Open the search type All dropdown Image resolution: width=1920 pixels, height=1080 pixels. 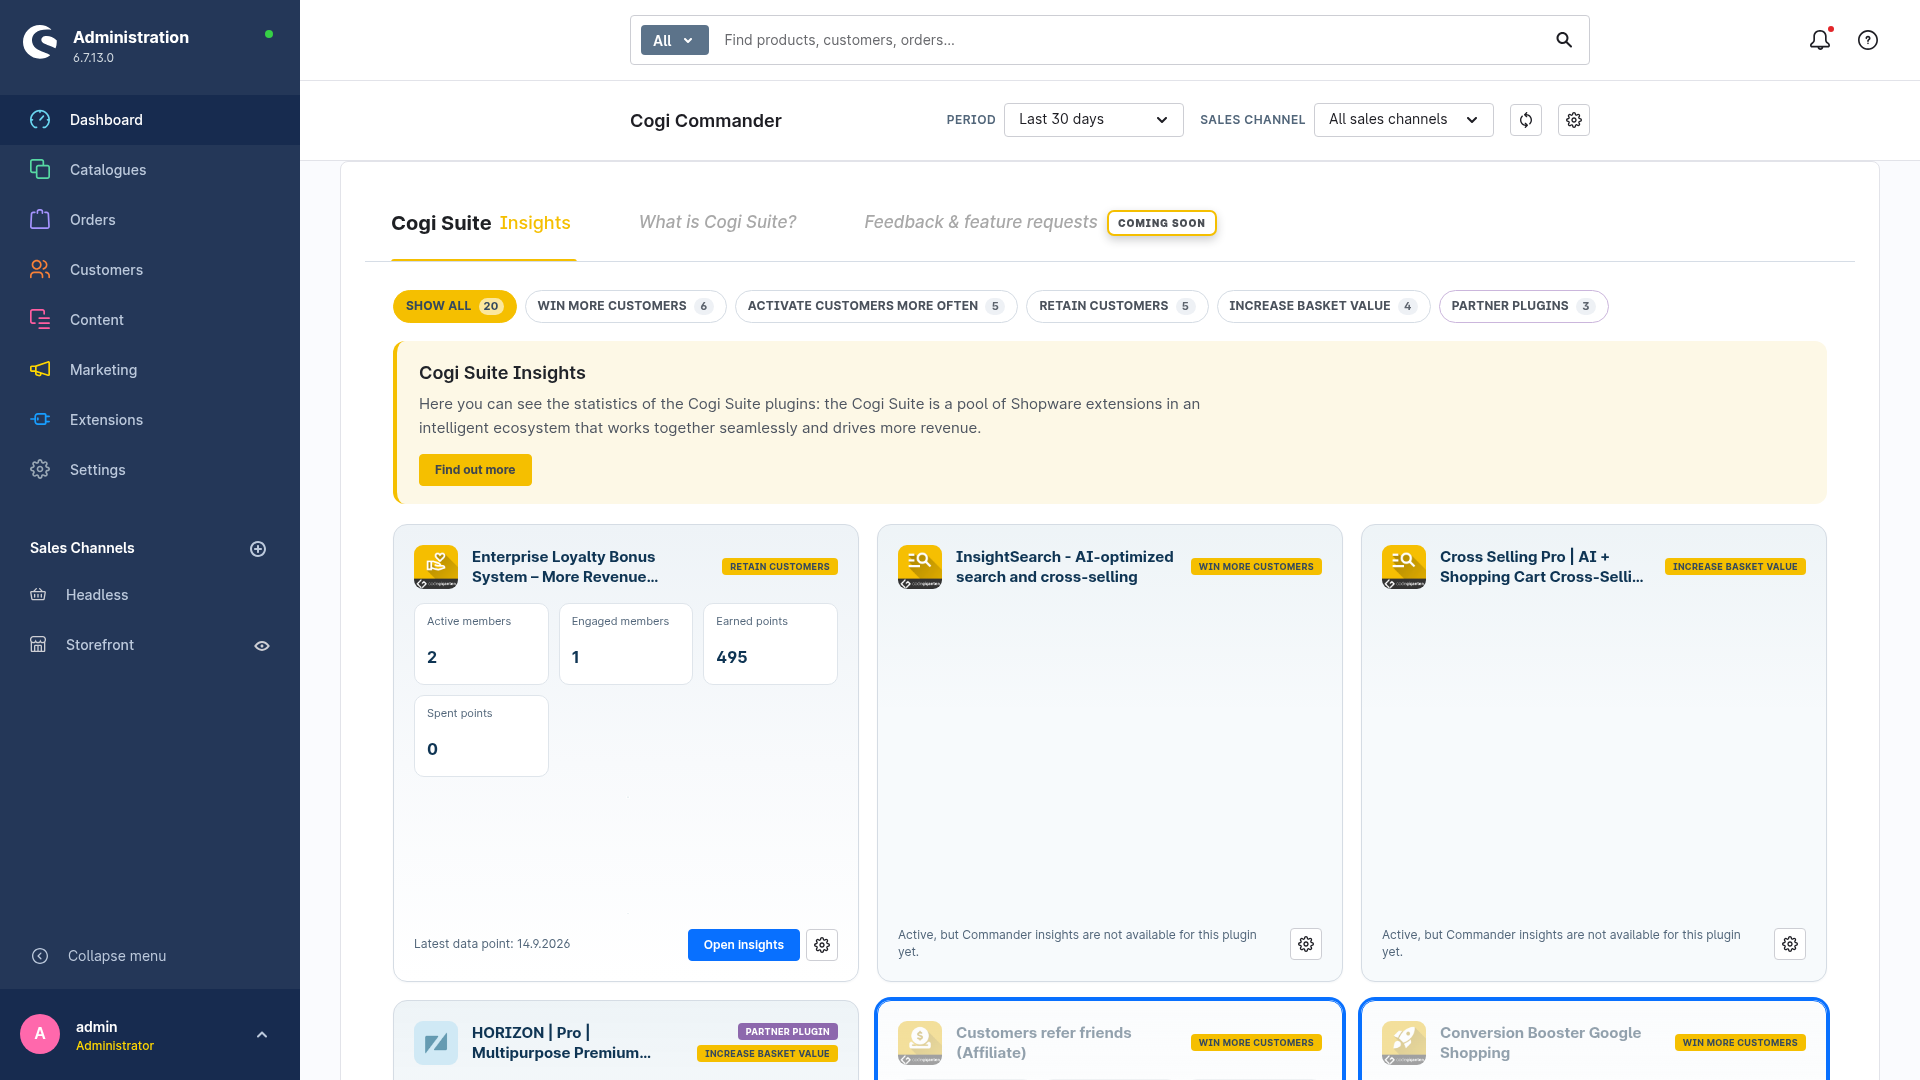point(675,40)
